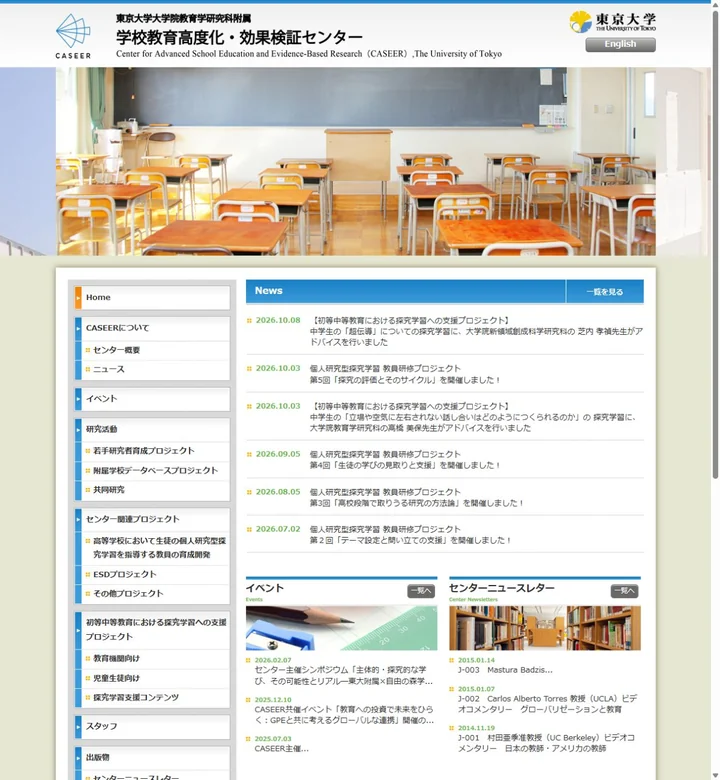Click the pencil and ruler event thumbnail
The image size is (720, 780).
pos(341,628)
